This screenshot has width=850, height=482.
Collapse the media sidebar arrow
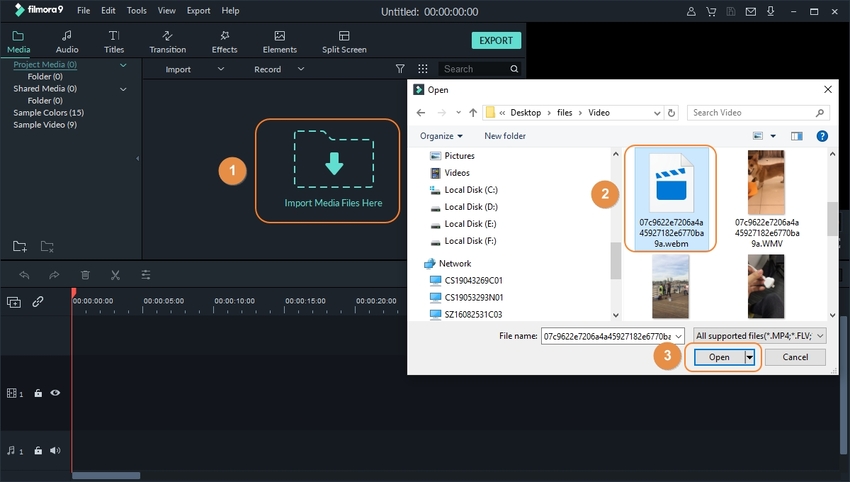(137, 158)
